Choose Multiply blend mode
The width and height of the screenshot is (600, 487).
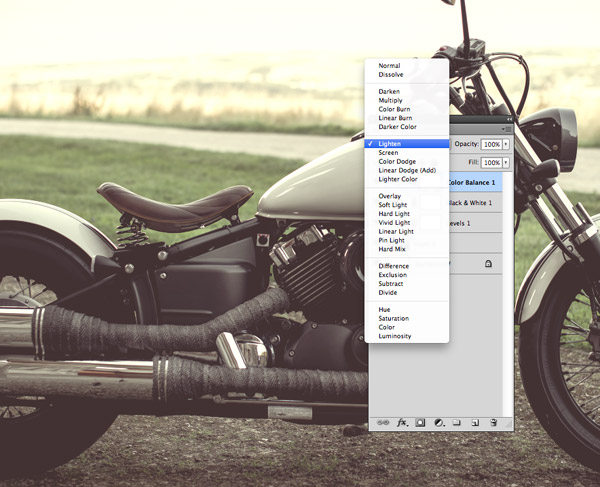tap(391, 101)
